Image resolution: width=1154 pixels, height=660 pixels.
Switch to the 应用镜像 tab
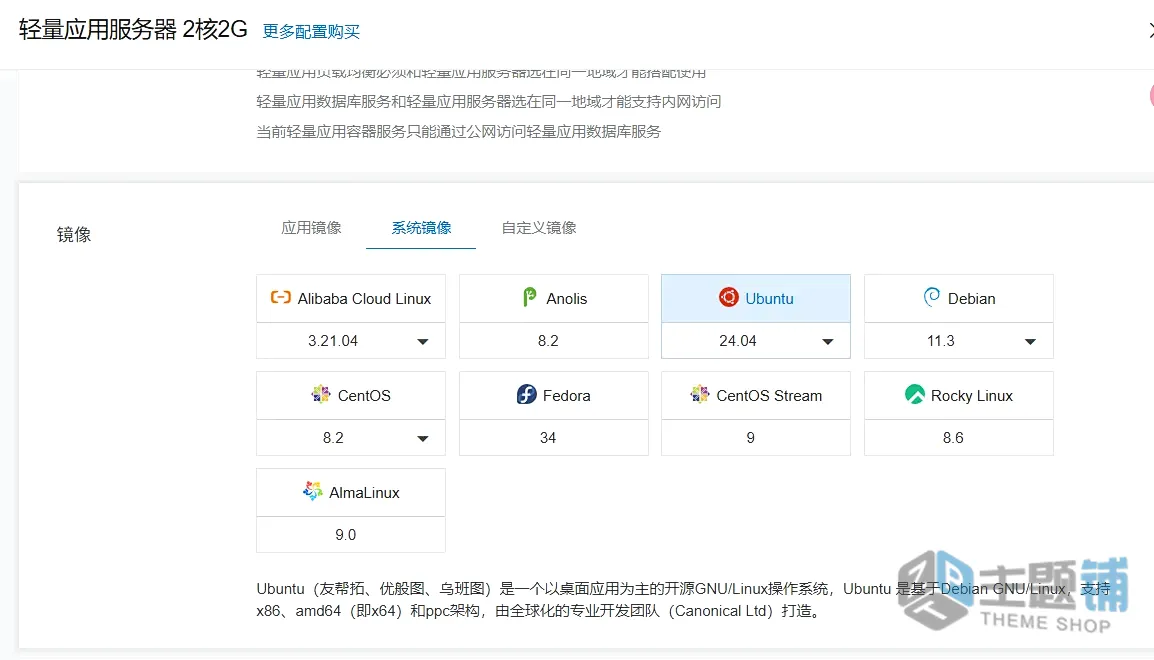(311, 227)
